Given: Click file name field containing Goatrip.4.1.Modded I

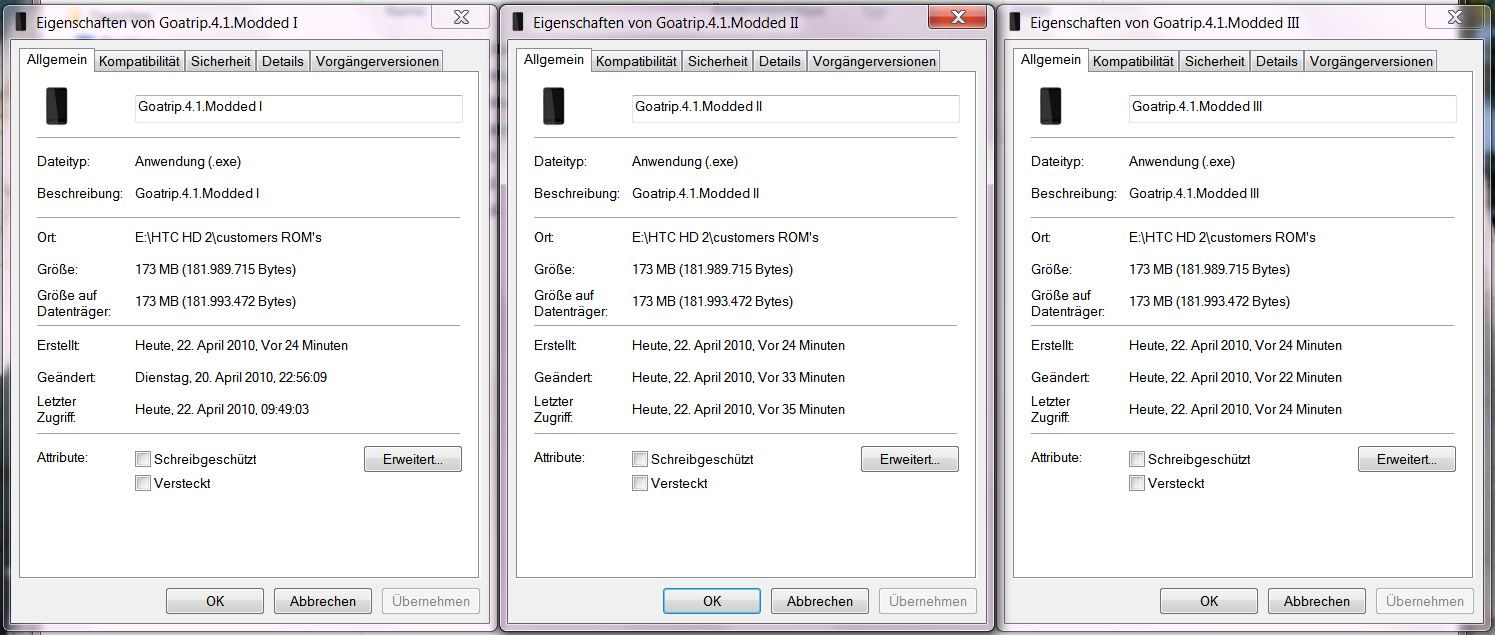Looking at the screenshot, I should (299, 108).
